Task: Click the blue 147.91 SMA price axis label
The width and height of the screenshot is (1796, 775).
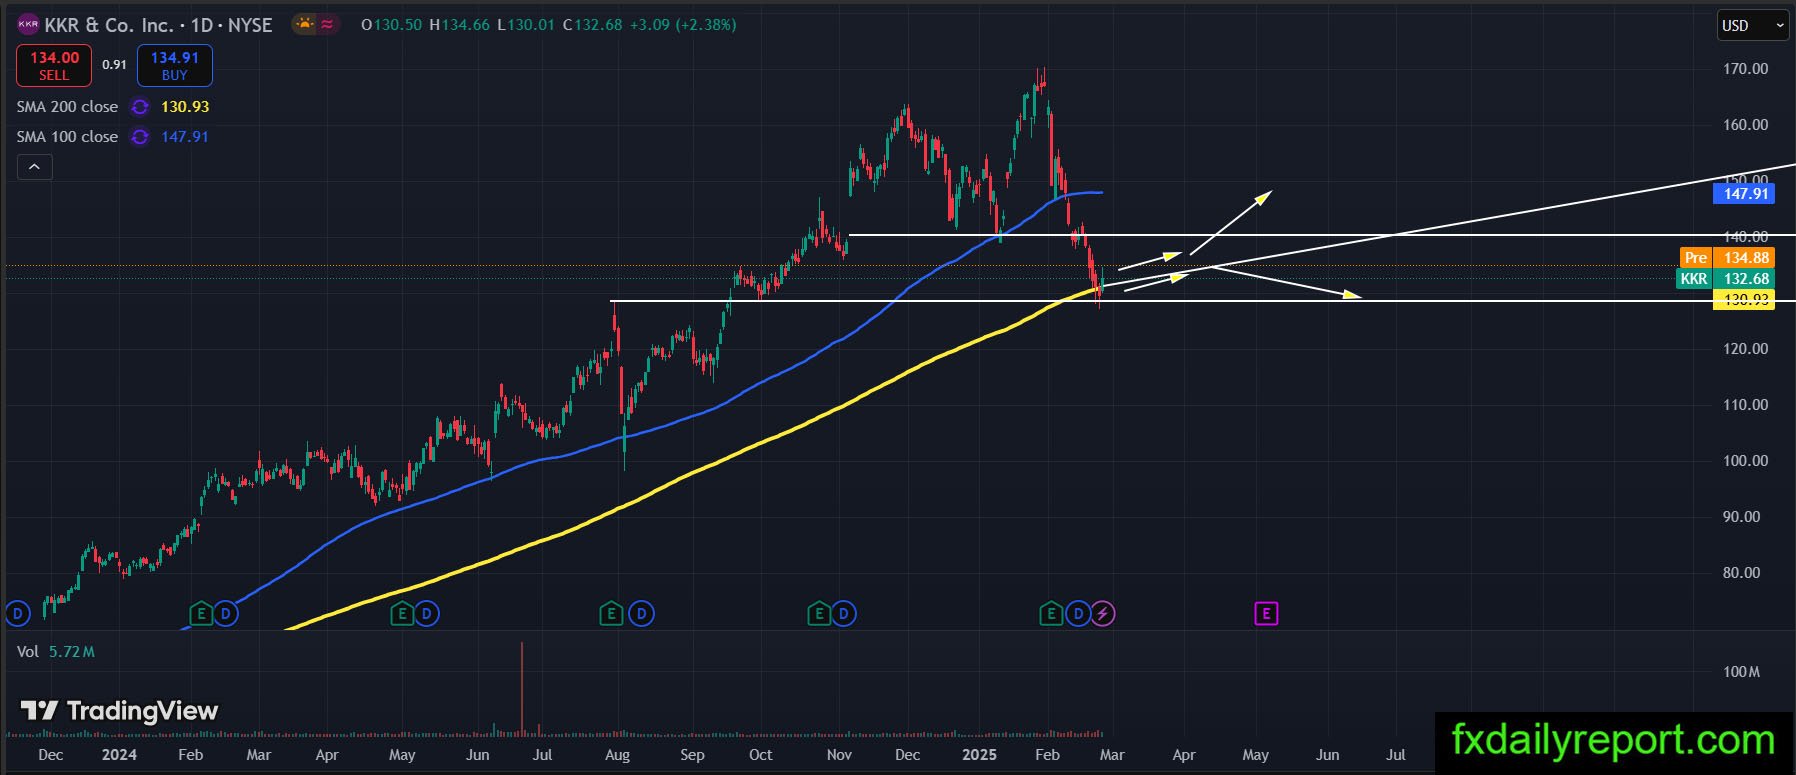Action: click(1745, 194)
